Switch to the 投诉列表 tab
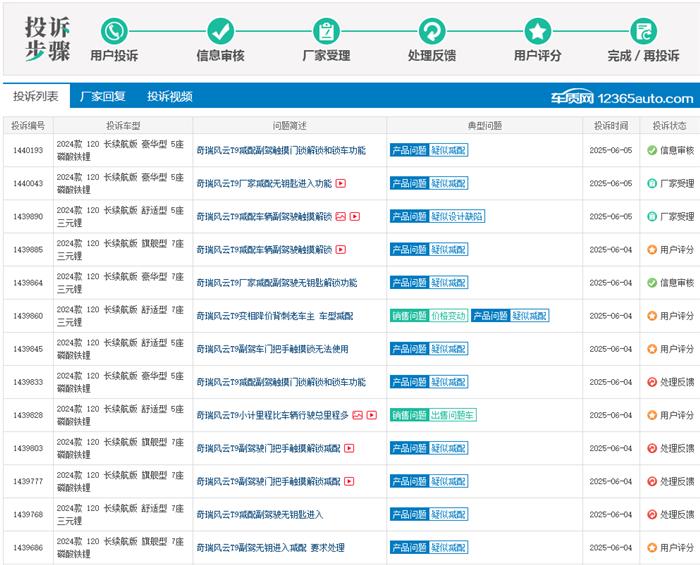This screenshot has width=700, height=565. 36,96
